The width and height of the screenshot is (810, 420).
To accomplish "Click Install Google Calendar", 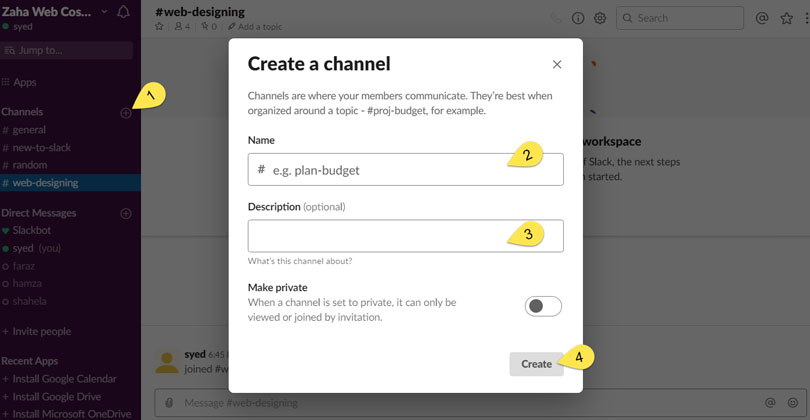I will [59, 379].
